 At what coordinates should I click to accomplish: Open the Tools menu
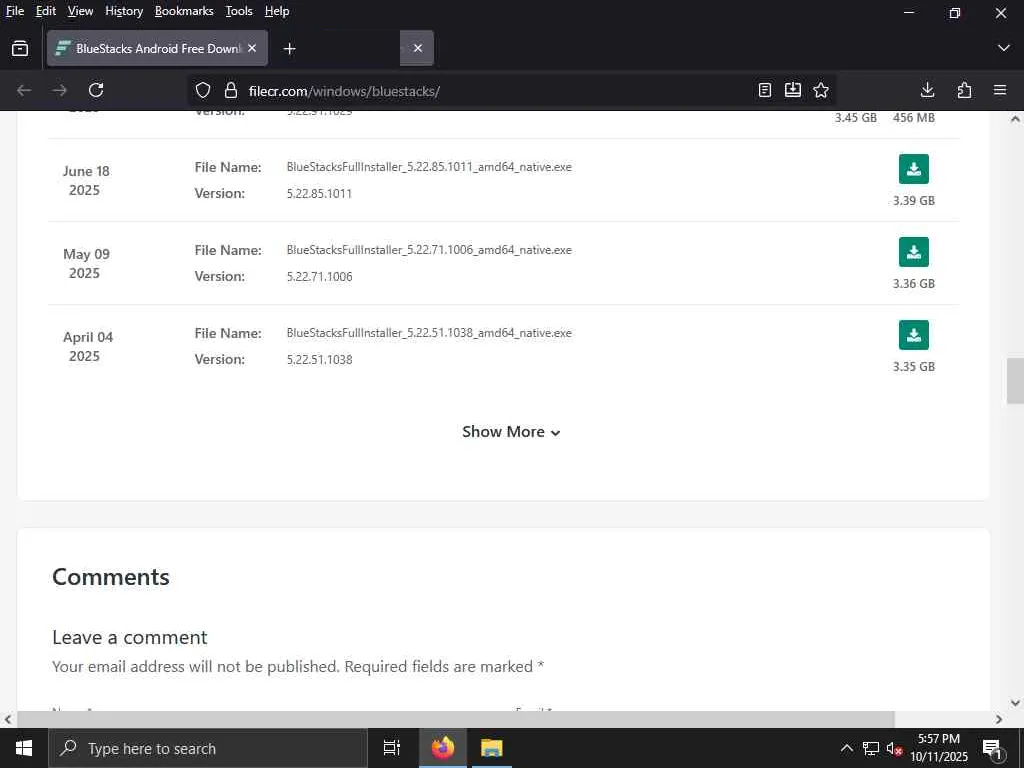(x=239, y=11)
